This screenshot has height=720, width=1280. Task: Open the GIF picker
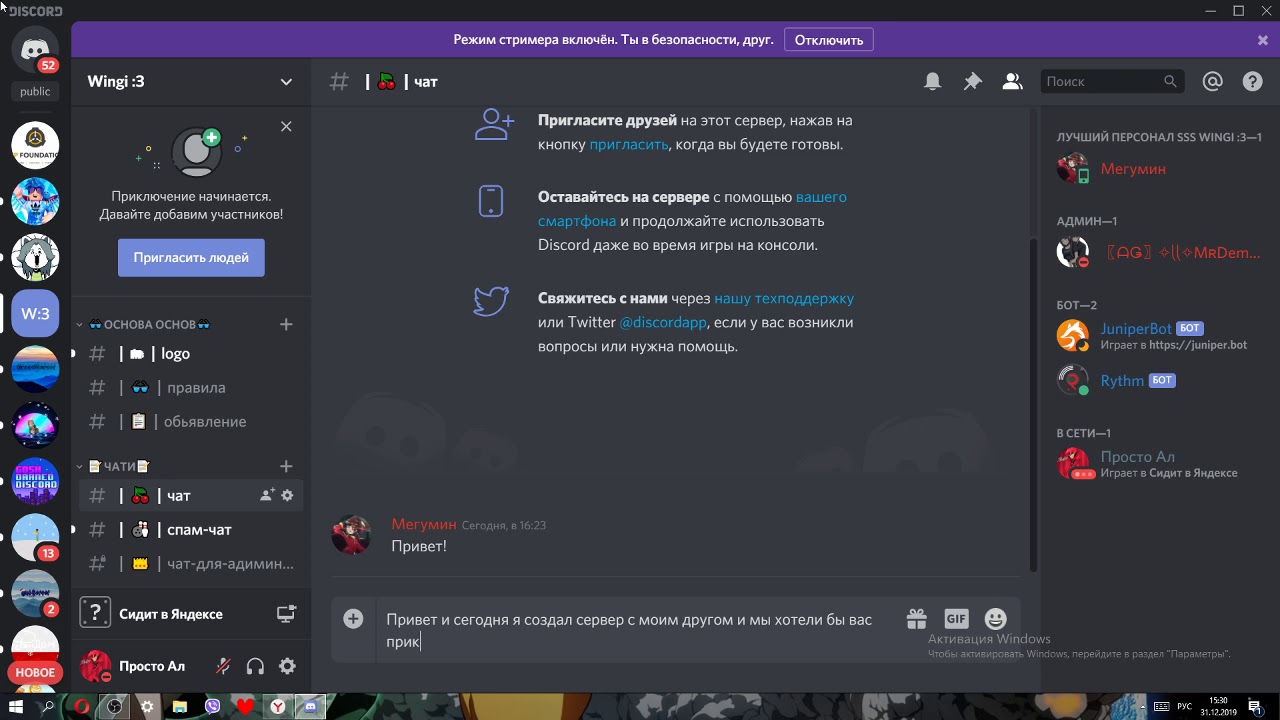point(956,619)
